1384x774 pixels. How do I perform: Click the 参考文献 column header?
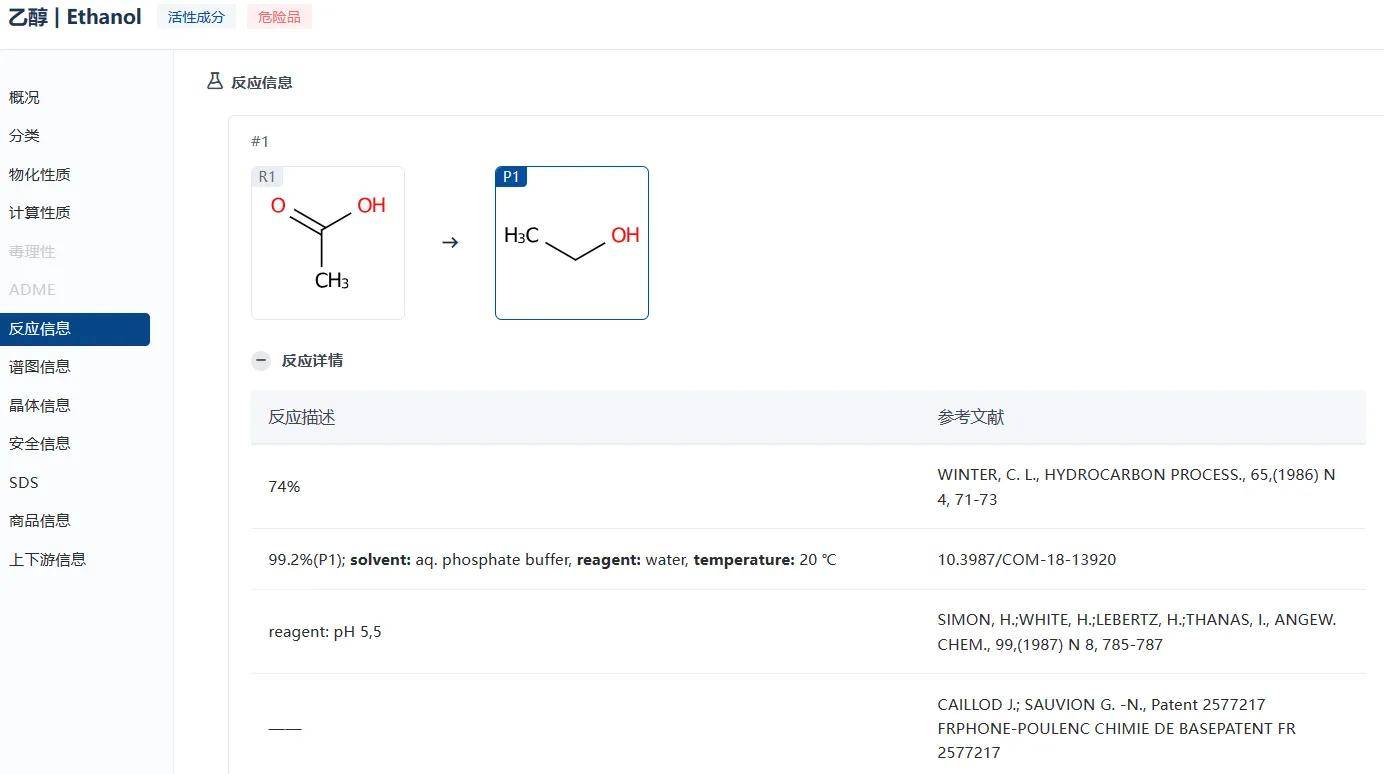pos(970,417)
